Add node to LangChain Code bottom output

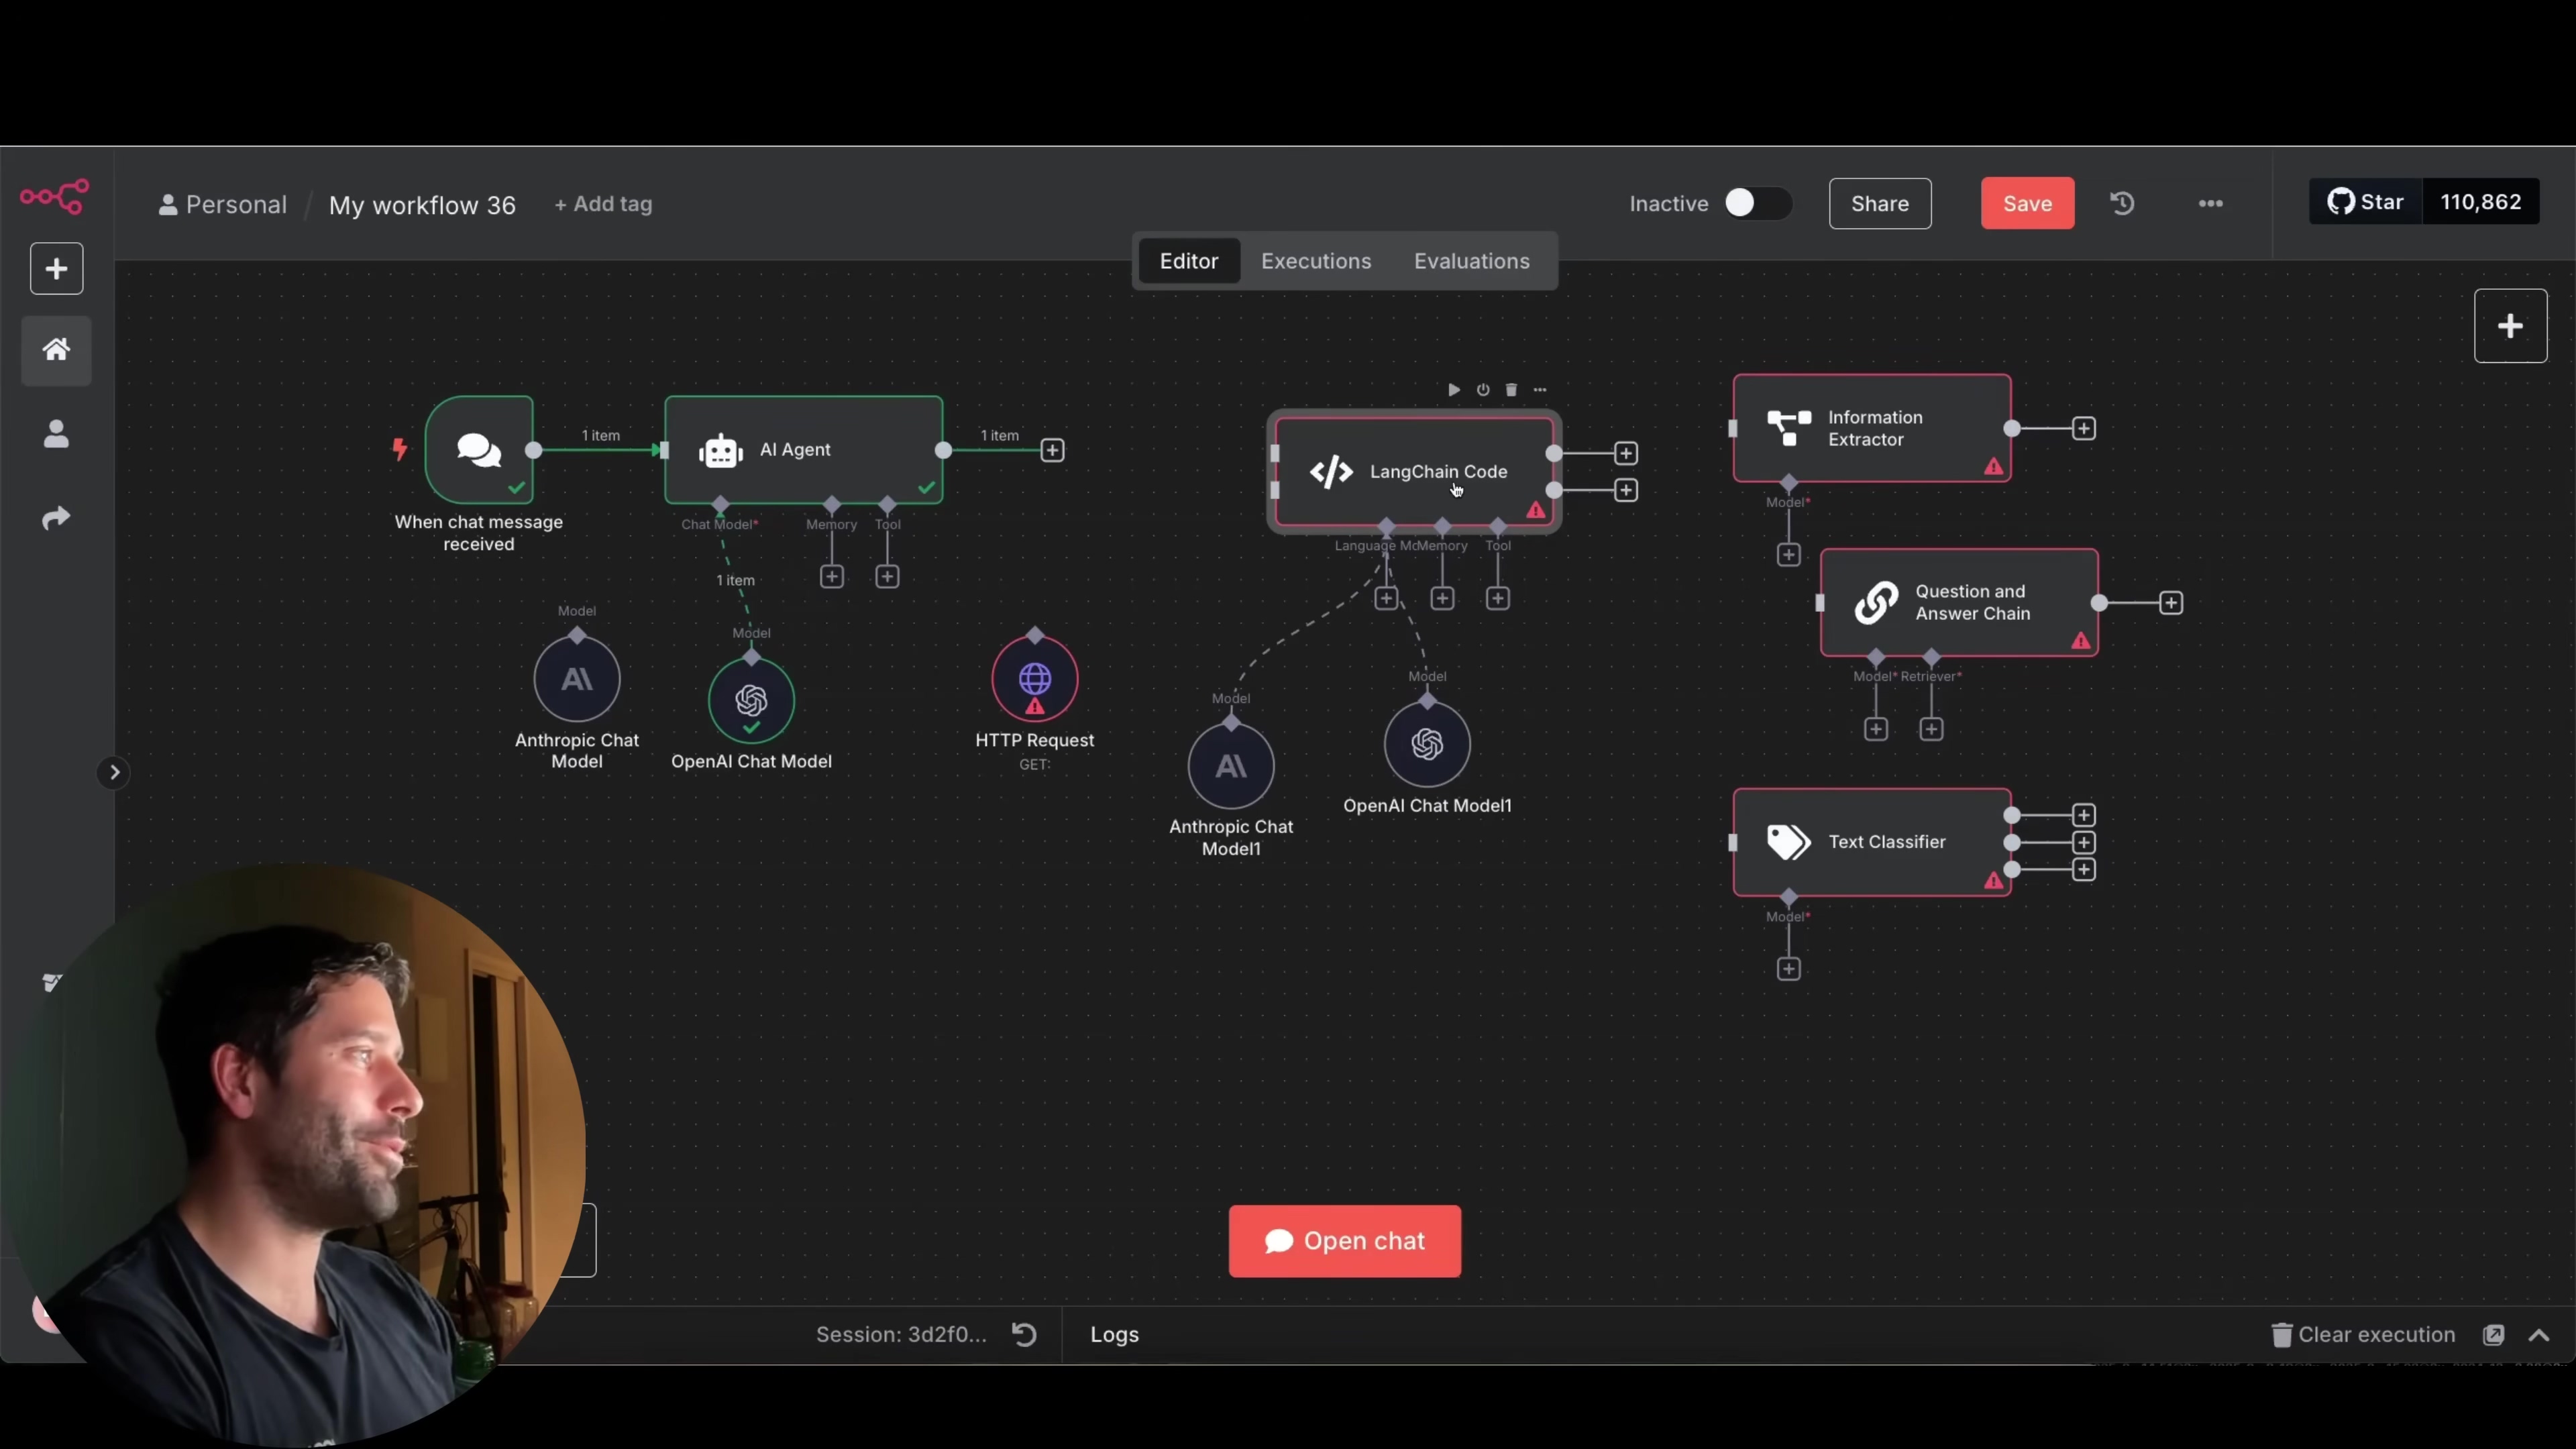click(x=1626, y=490)
